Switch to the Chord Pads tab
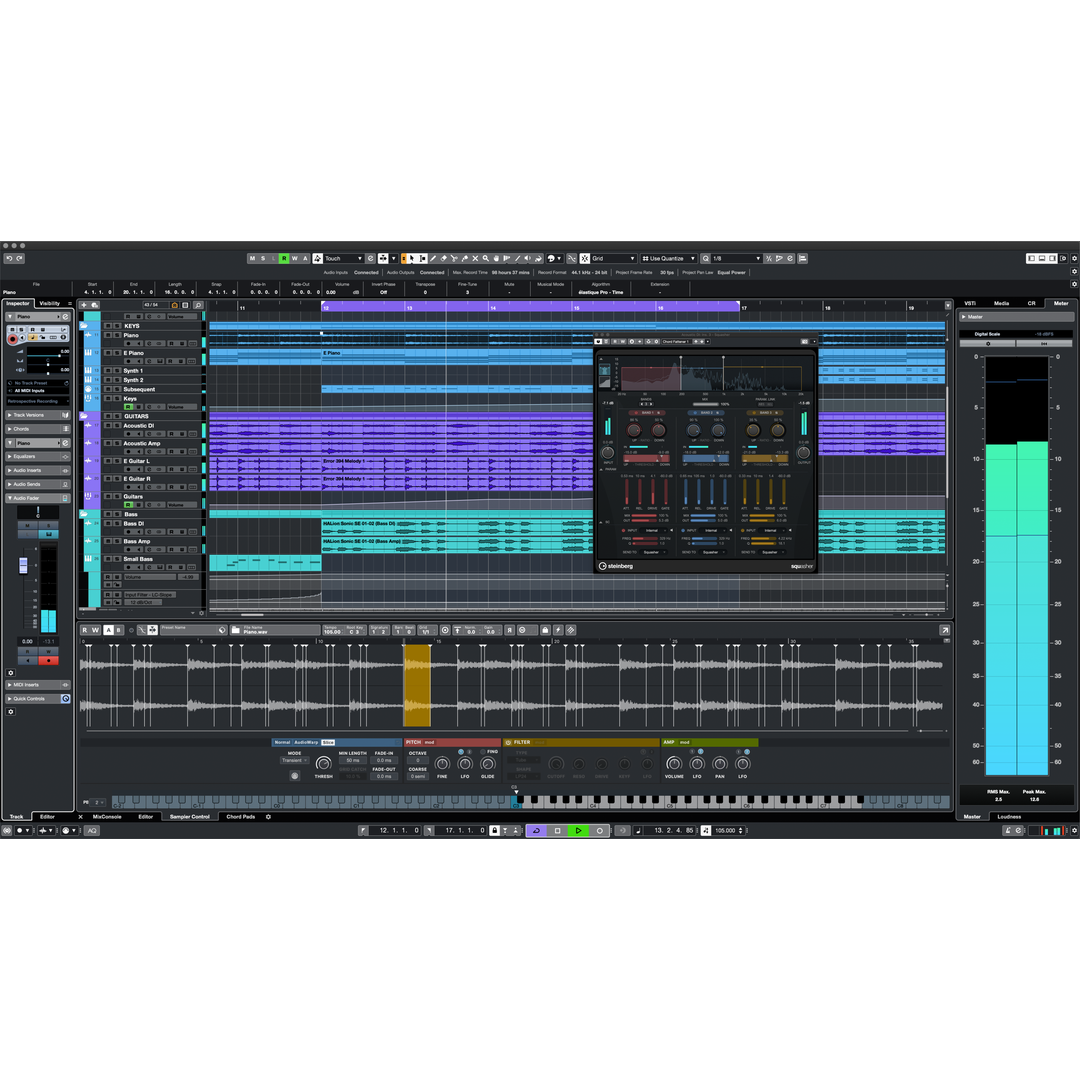Viewport: 1080px width, 1080px height. pos(240,816)
